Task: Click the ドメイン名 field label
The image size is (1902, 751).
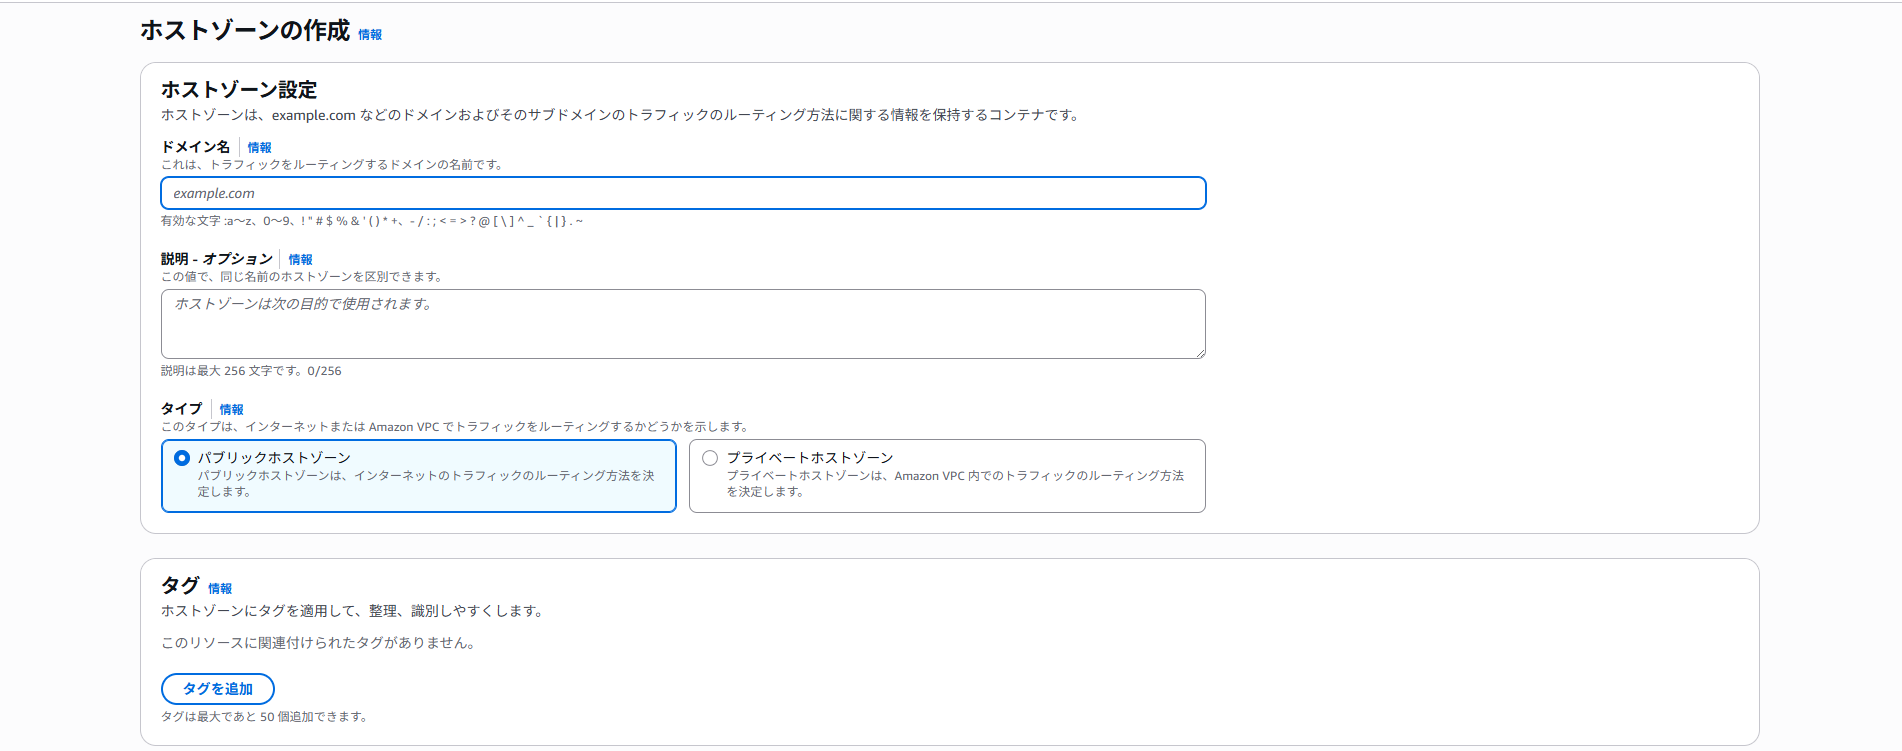Action: 195,147
